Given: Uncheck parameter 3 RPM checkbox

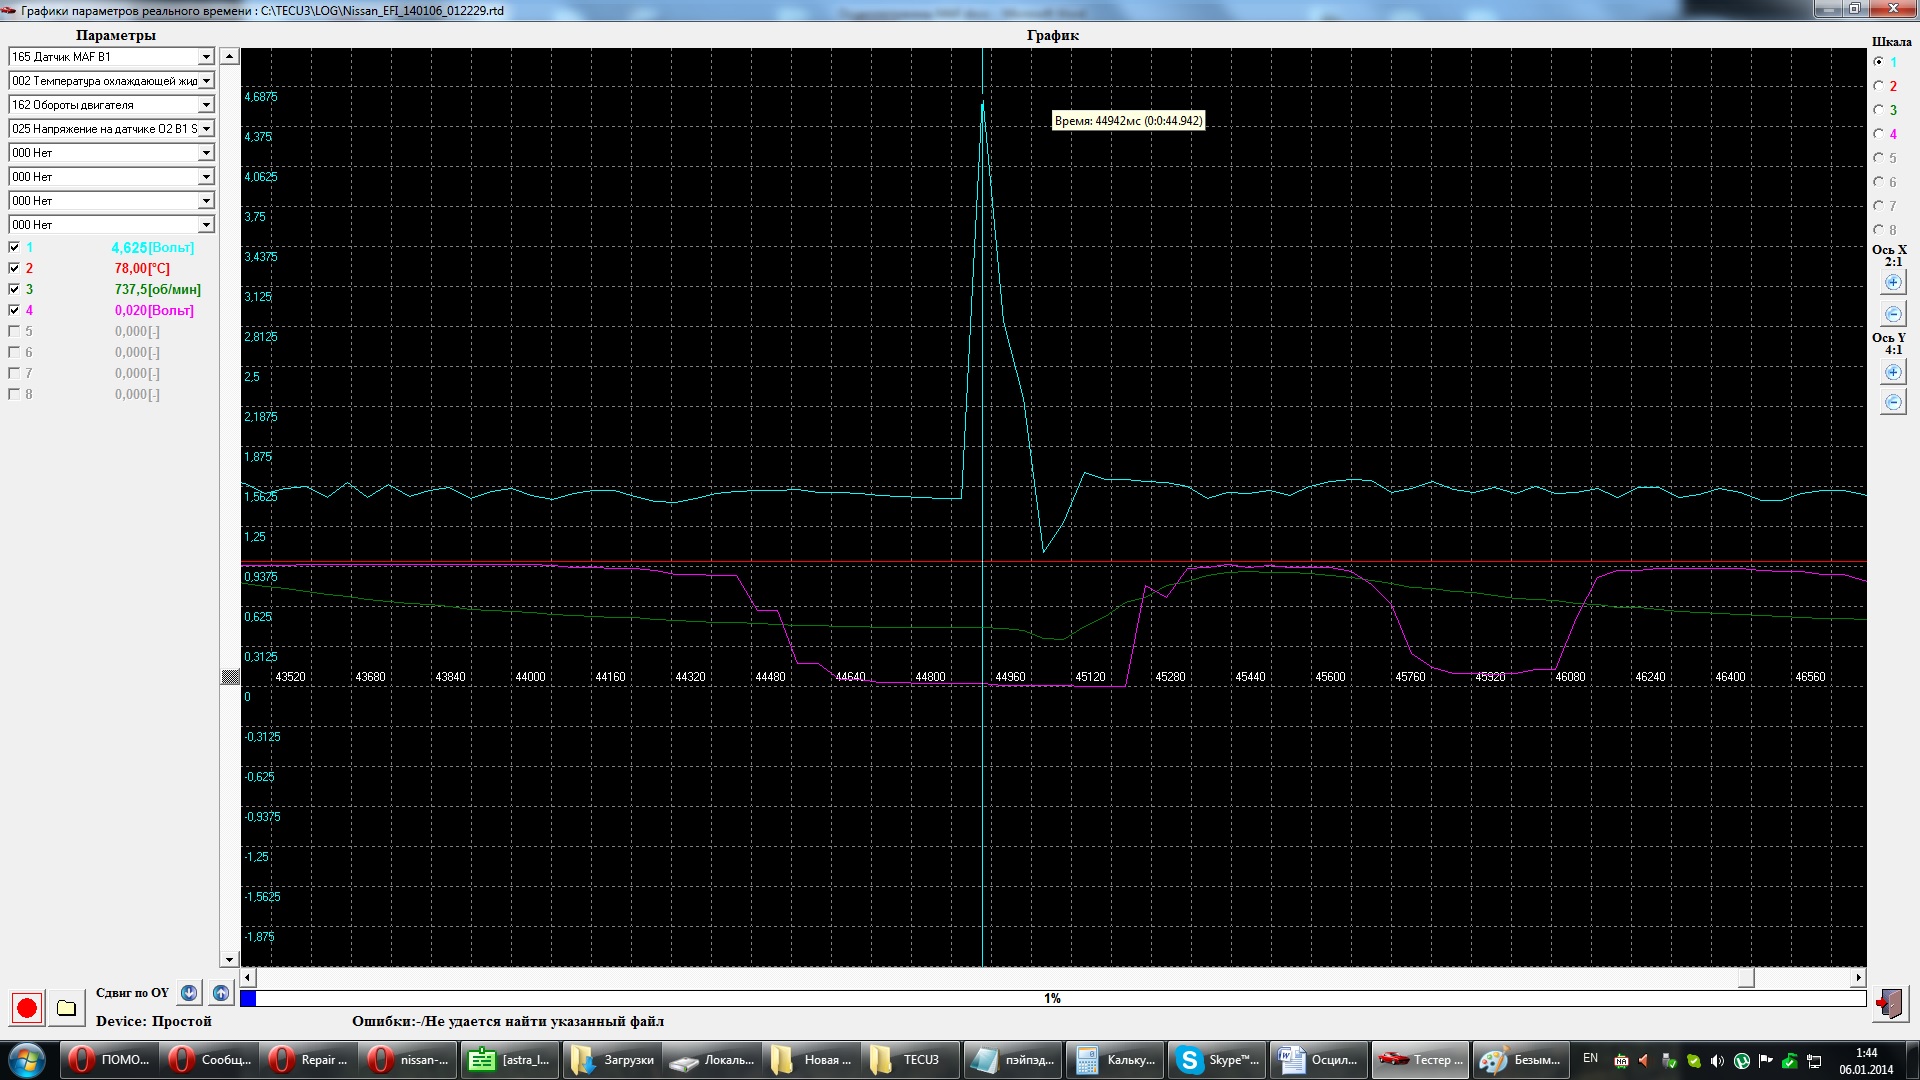Looking at the screenshot, I should click(14, 289).
